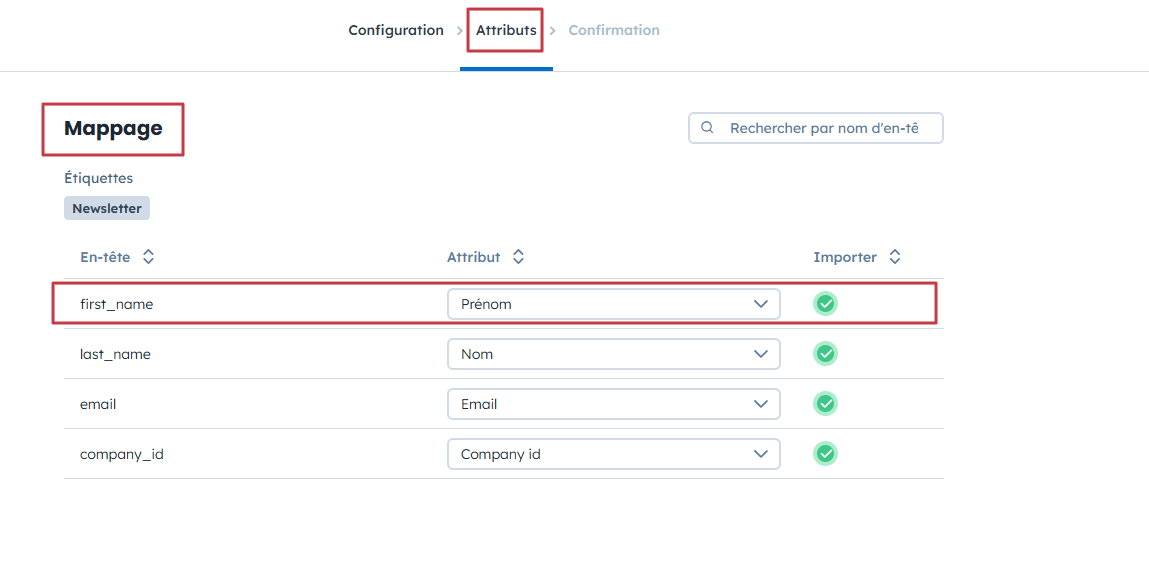The image size is (1149, 578).
Task: Sort by En-tête column arrows
Action: 148,257
